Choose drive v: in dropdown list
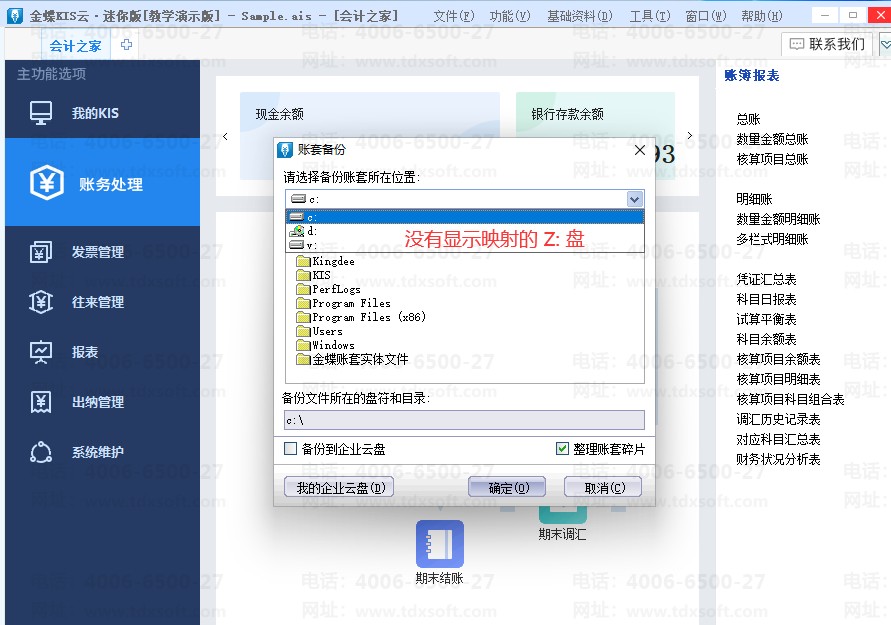This screenshot has width=891, height=625. 464,245
